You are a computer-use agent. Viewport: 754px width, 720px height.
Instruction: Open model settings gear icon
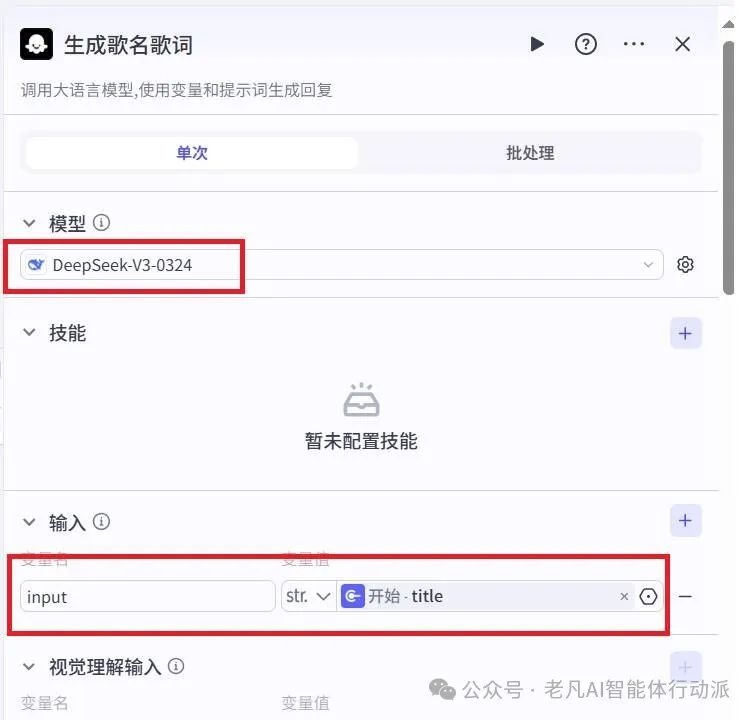click(685, 265)
